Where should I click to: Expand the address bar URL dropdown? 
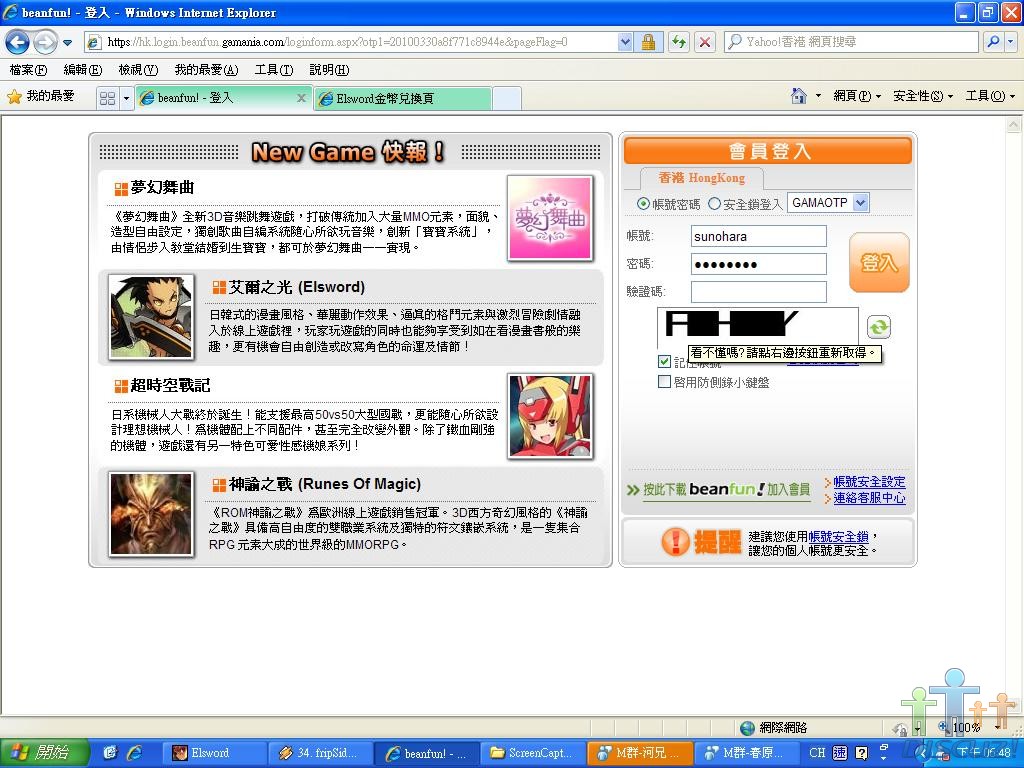(625, 42)
